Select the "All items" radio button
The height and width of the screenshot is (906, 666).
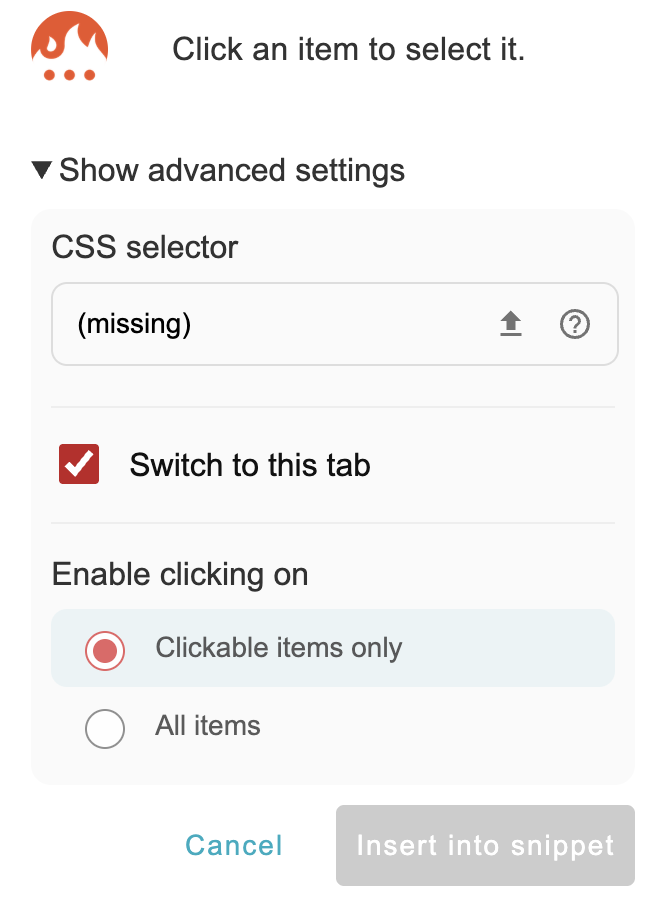pyautogui.click(x=105, y=729)
